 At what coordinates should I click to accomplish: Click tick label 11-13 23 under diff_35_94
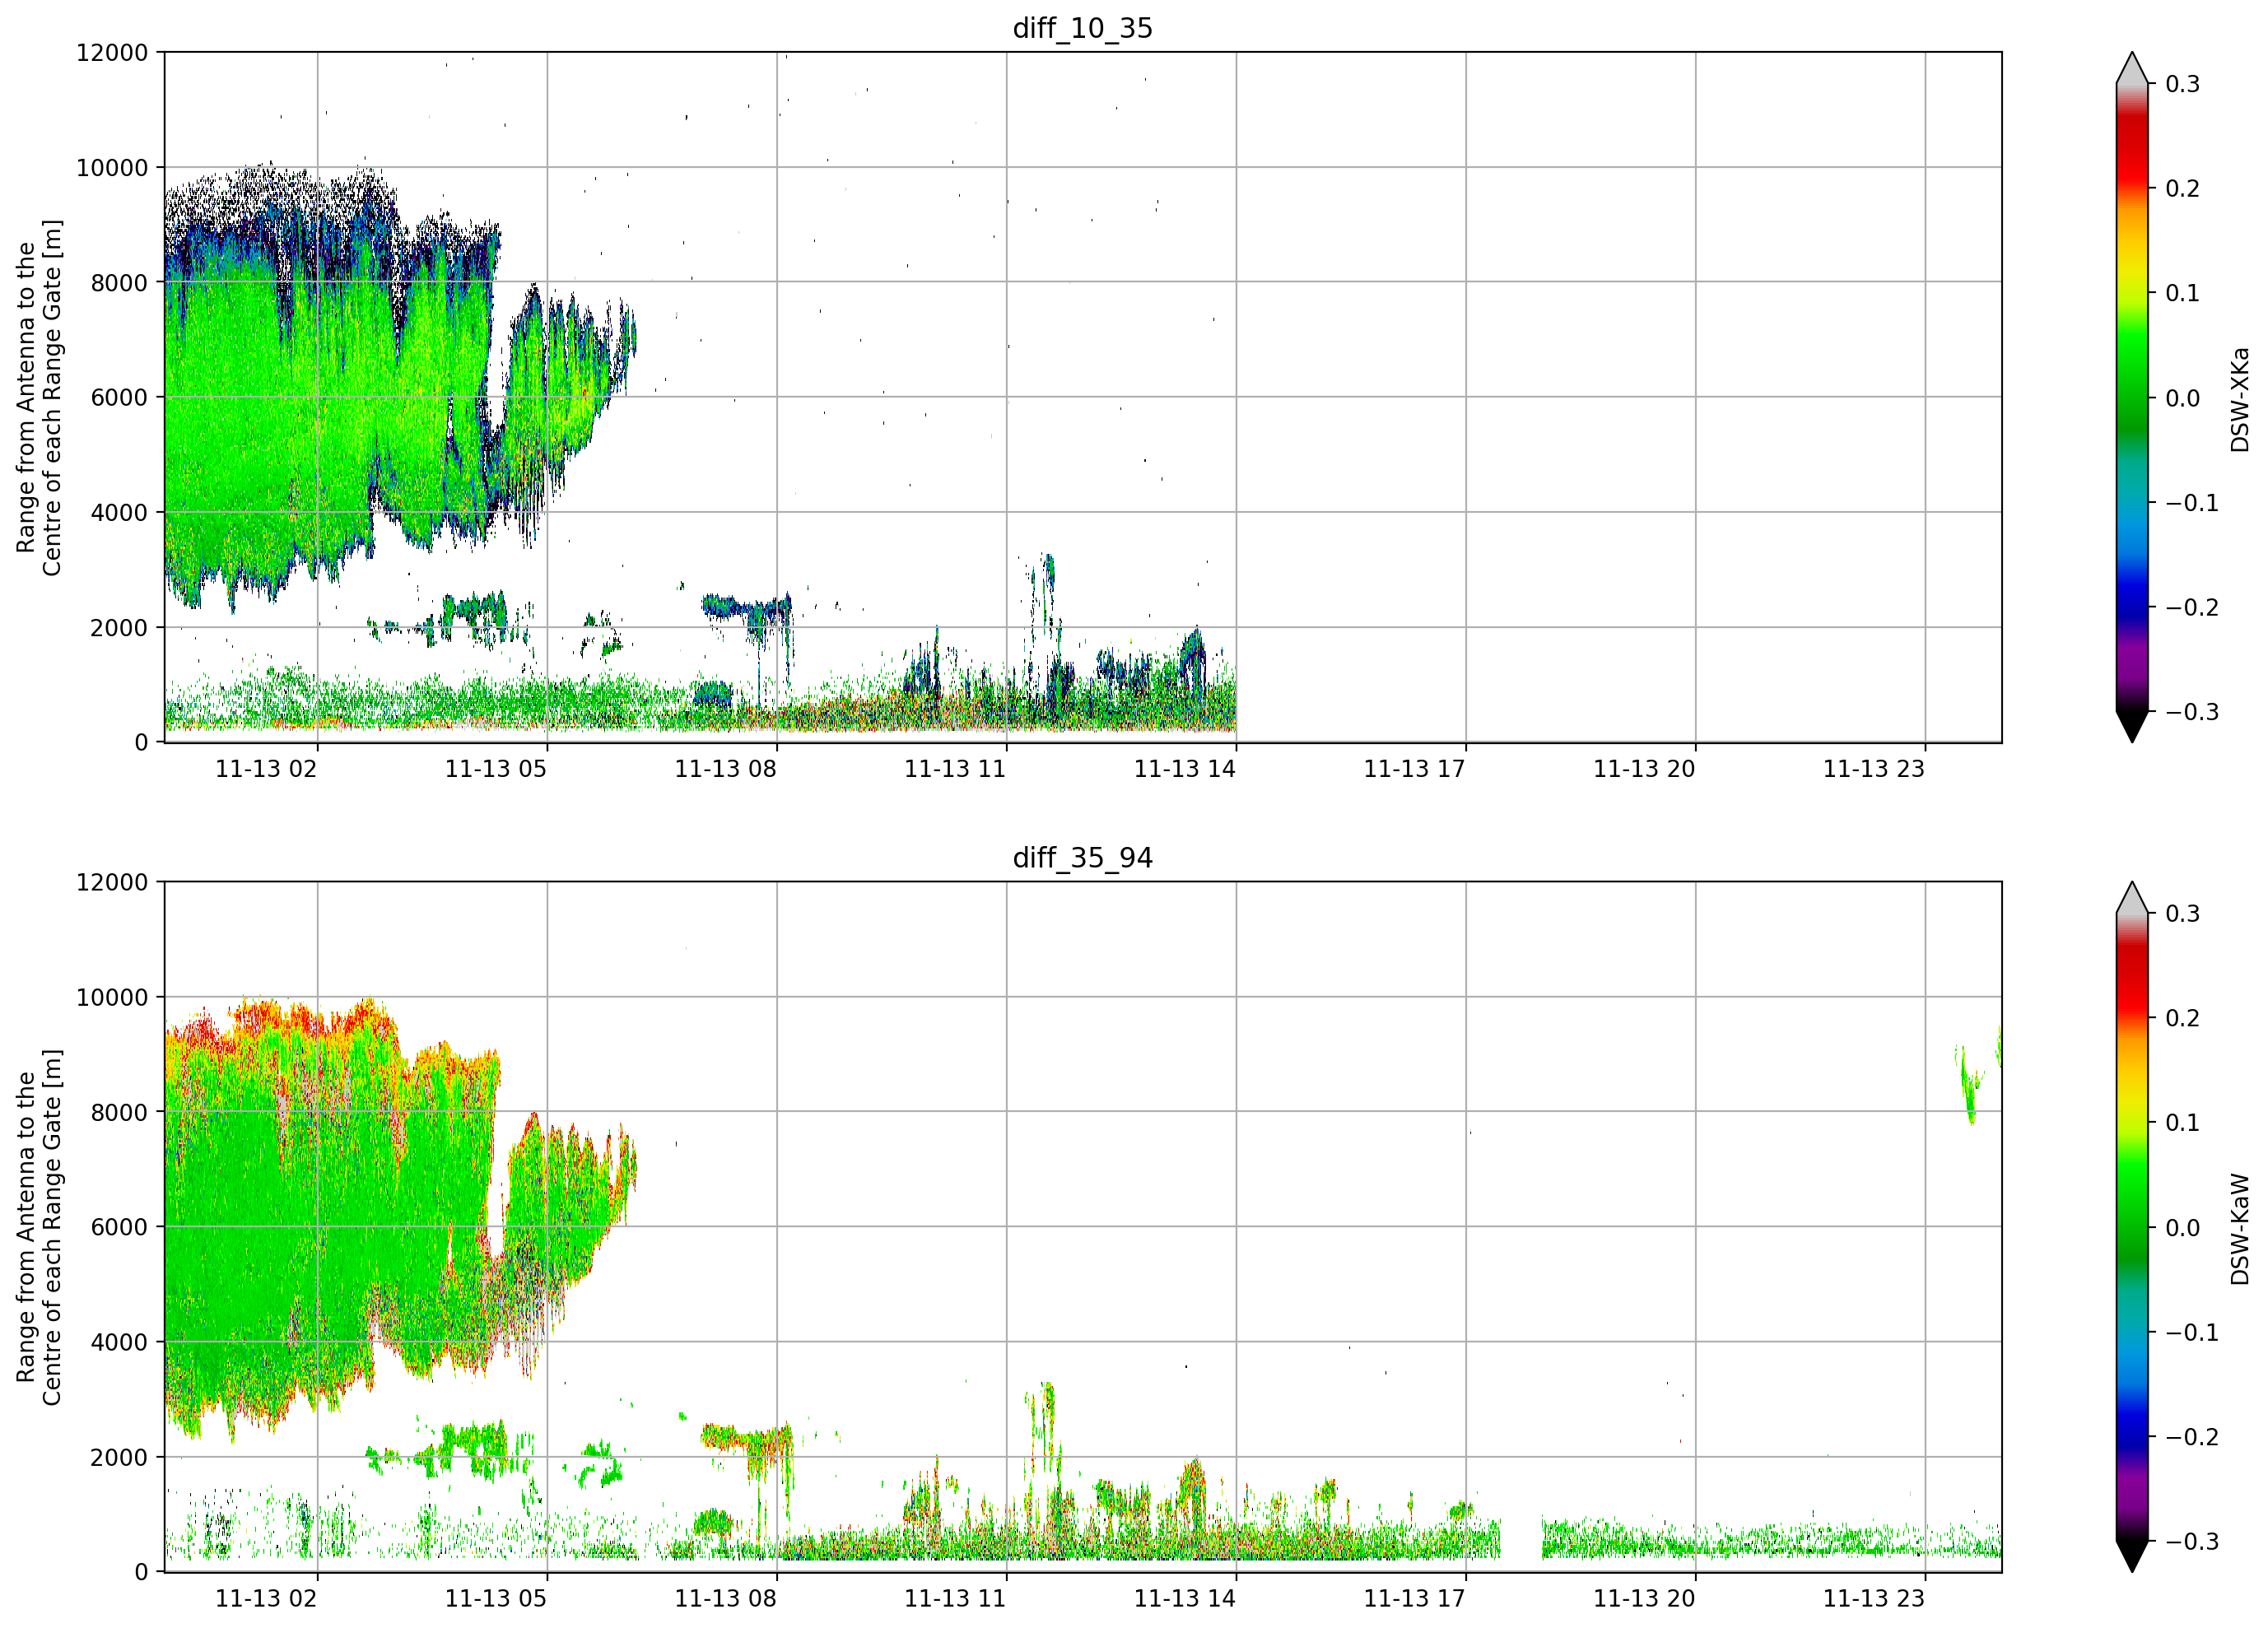(x=1874, y=1599)
